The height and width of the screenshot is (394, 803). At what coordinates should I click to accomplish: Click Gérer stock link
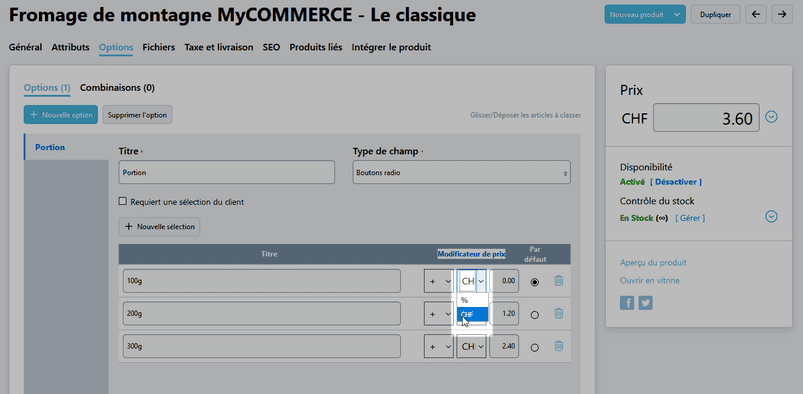point(690,218)
